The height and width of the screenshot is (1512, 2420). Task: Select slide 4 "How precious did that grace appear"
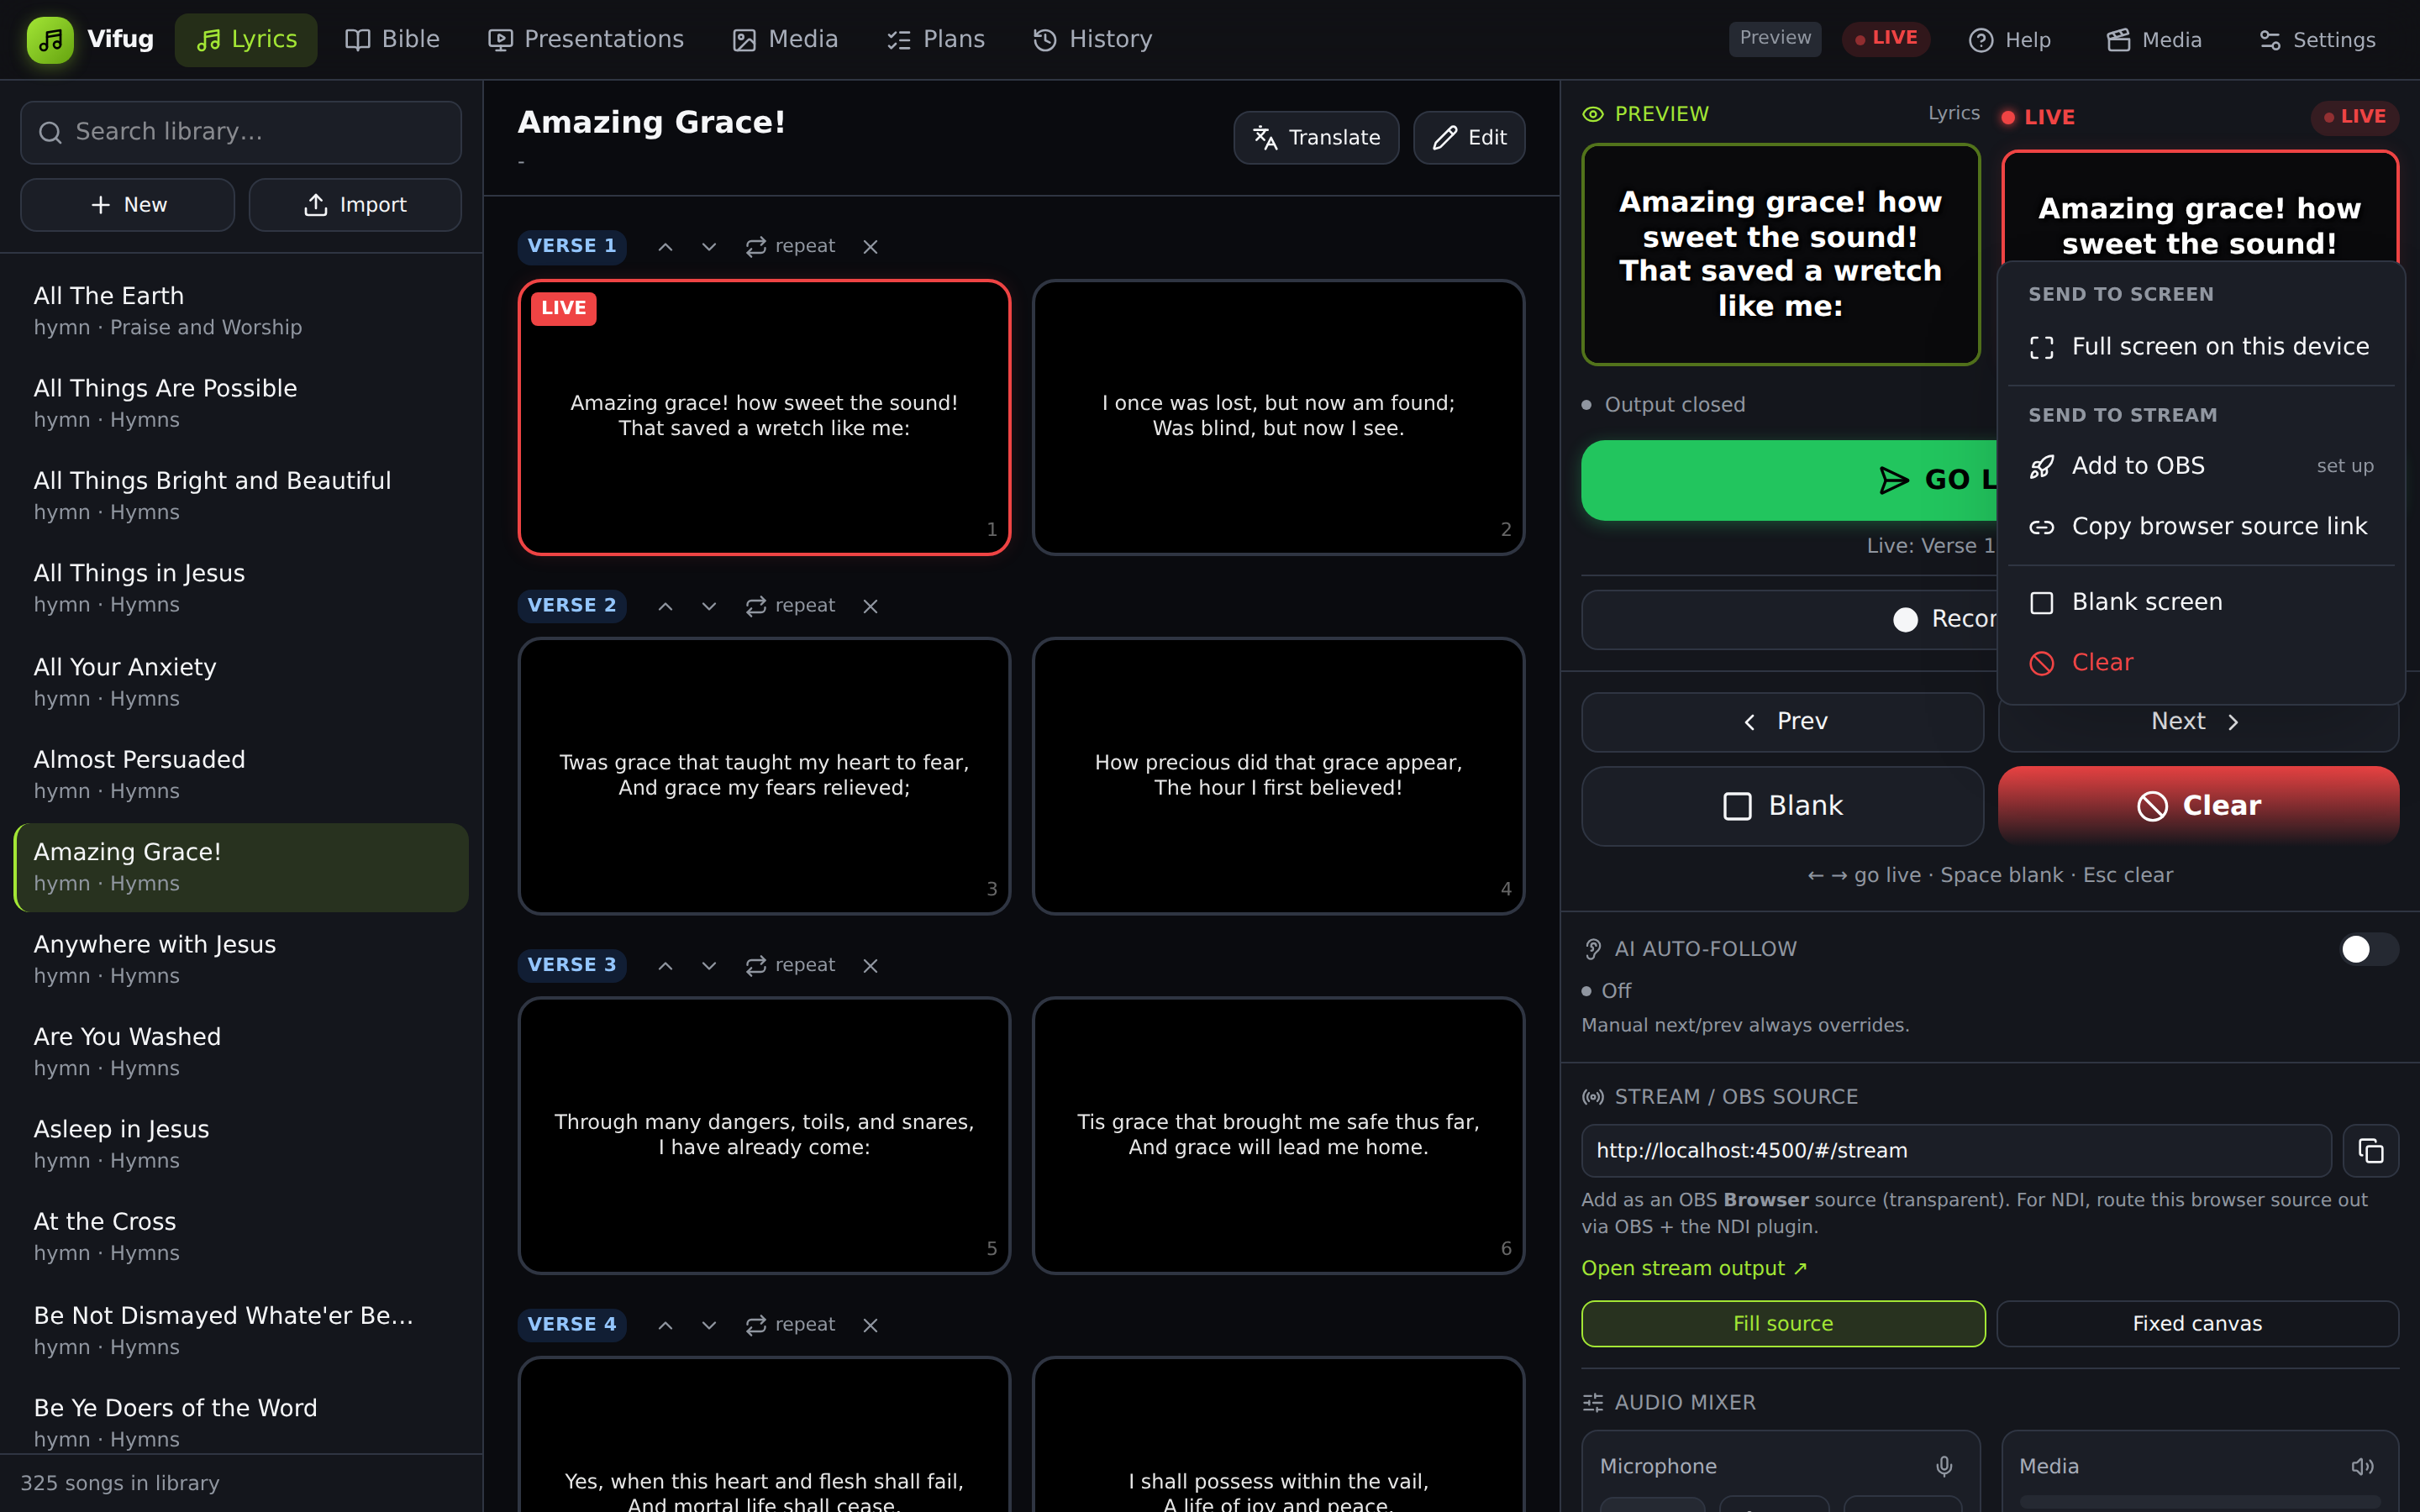1278,776
